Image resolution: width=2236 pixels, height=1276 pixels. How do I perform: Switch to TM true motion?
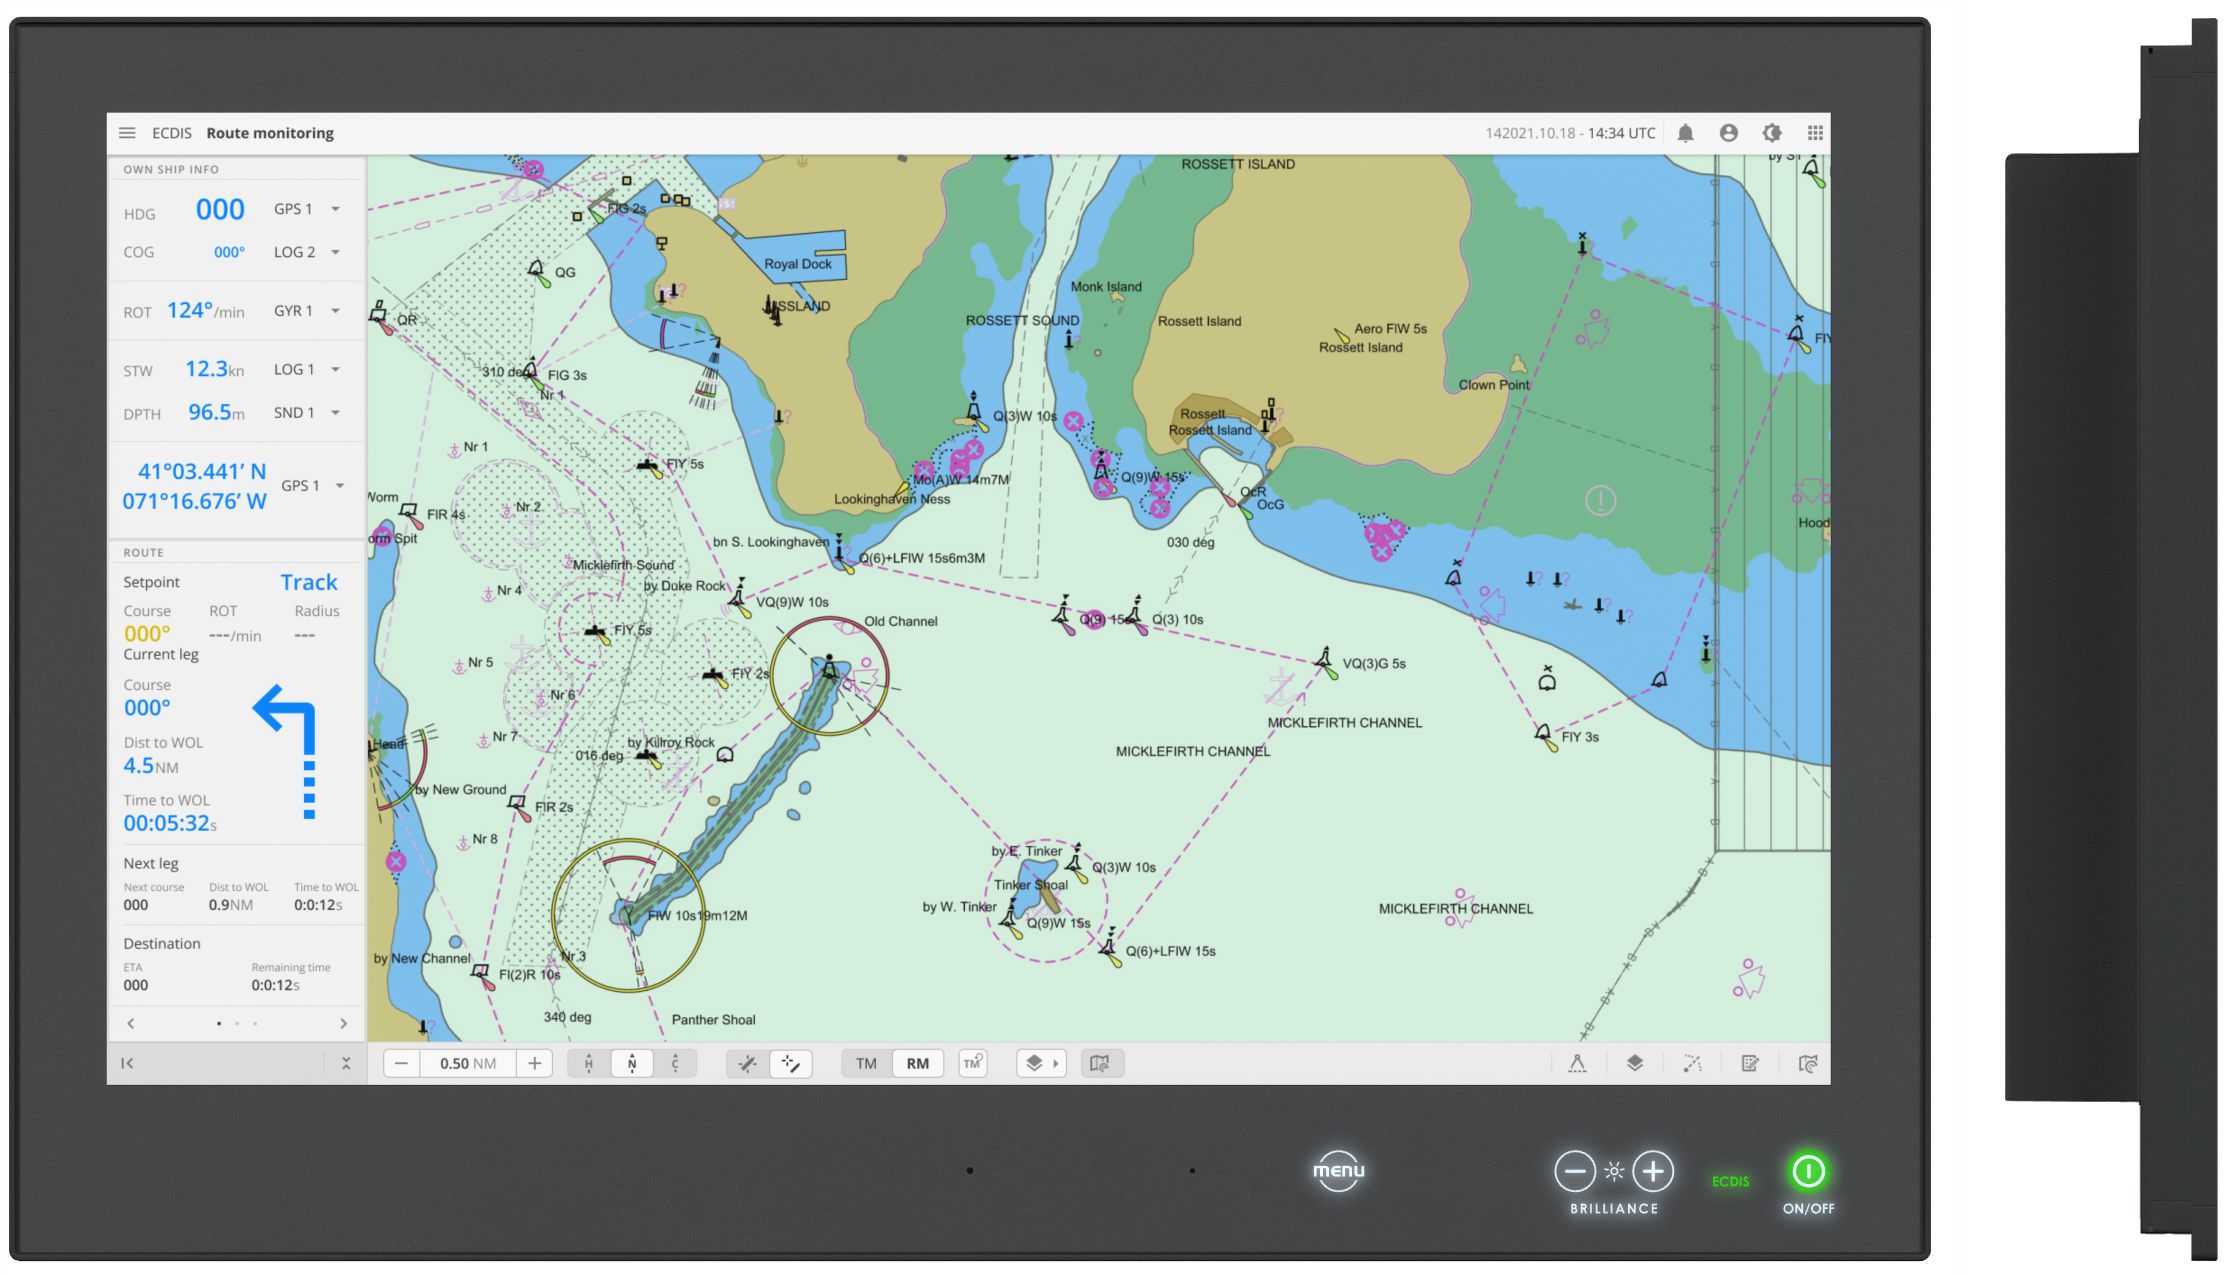(x=866, y=1063)
